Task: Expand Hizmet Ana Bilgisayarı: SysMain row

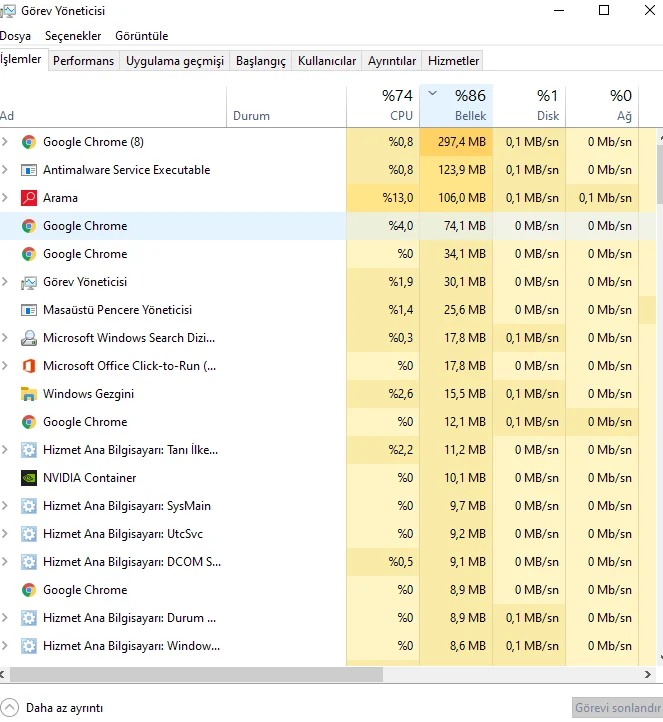Action: tap(6, 506)
